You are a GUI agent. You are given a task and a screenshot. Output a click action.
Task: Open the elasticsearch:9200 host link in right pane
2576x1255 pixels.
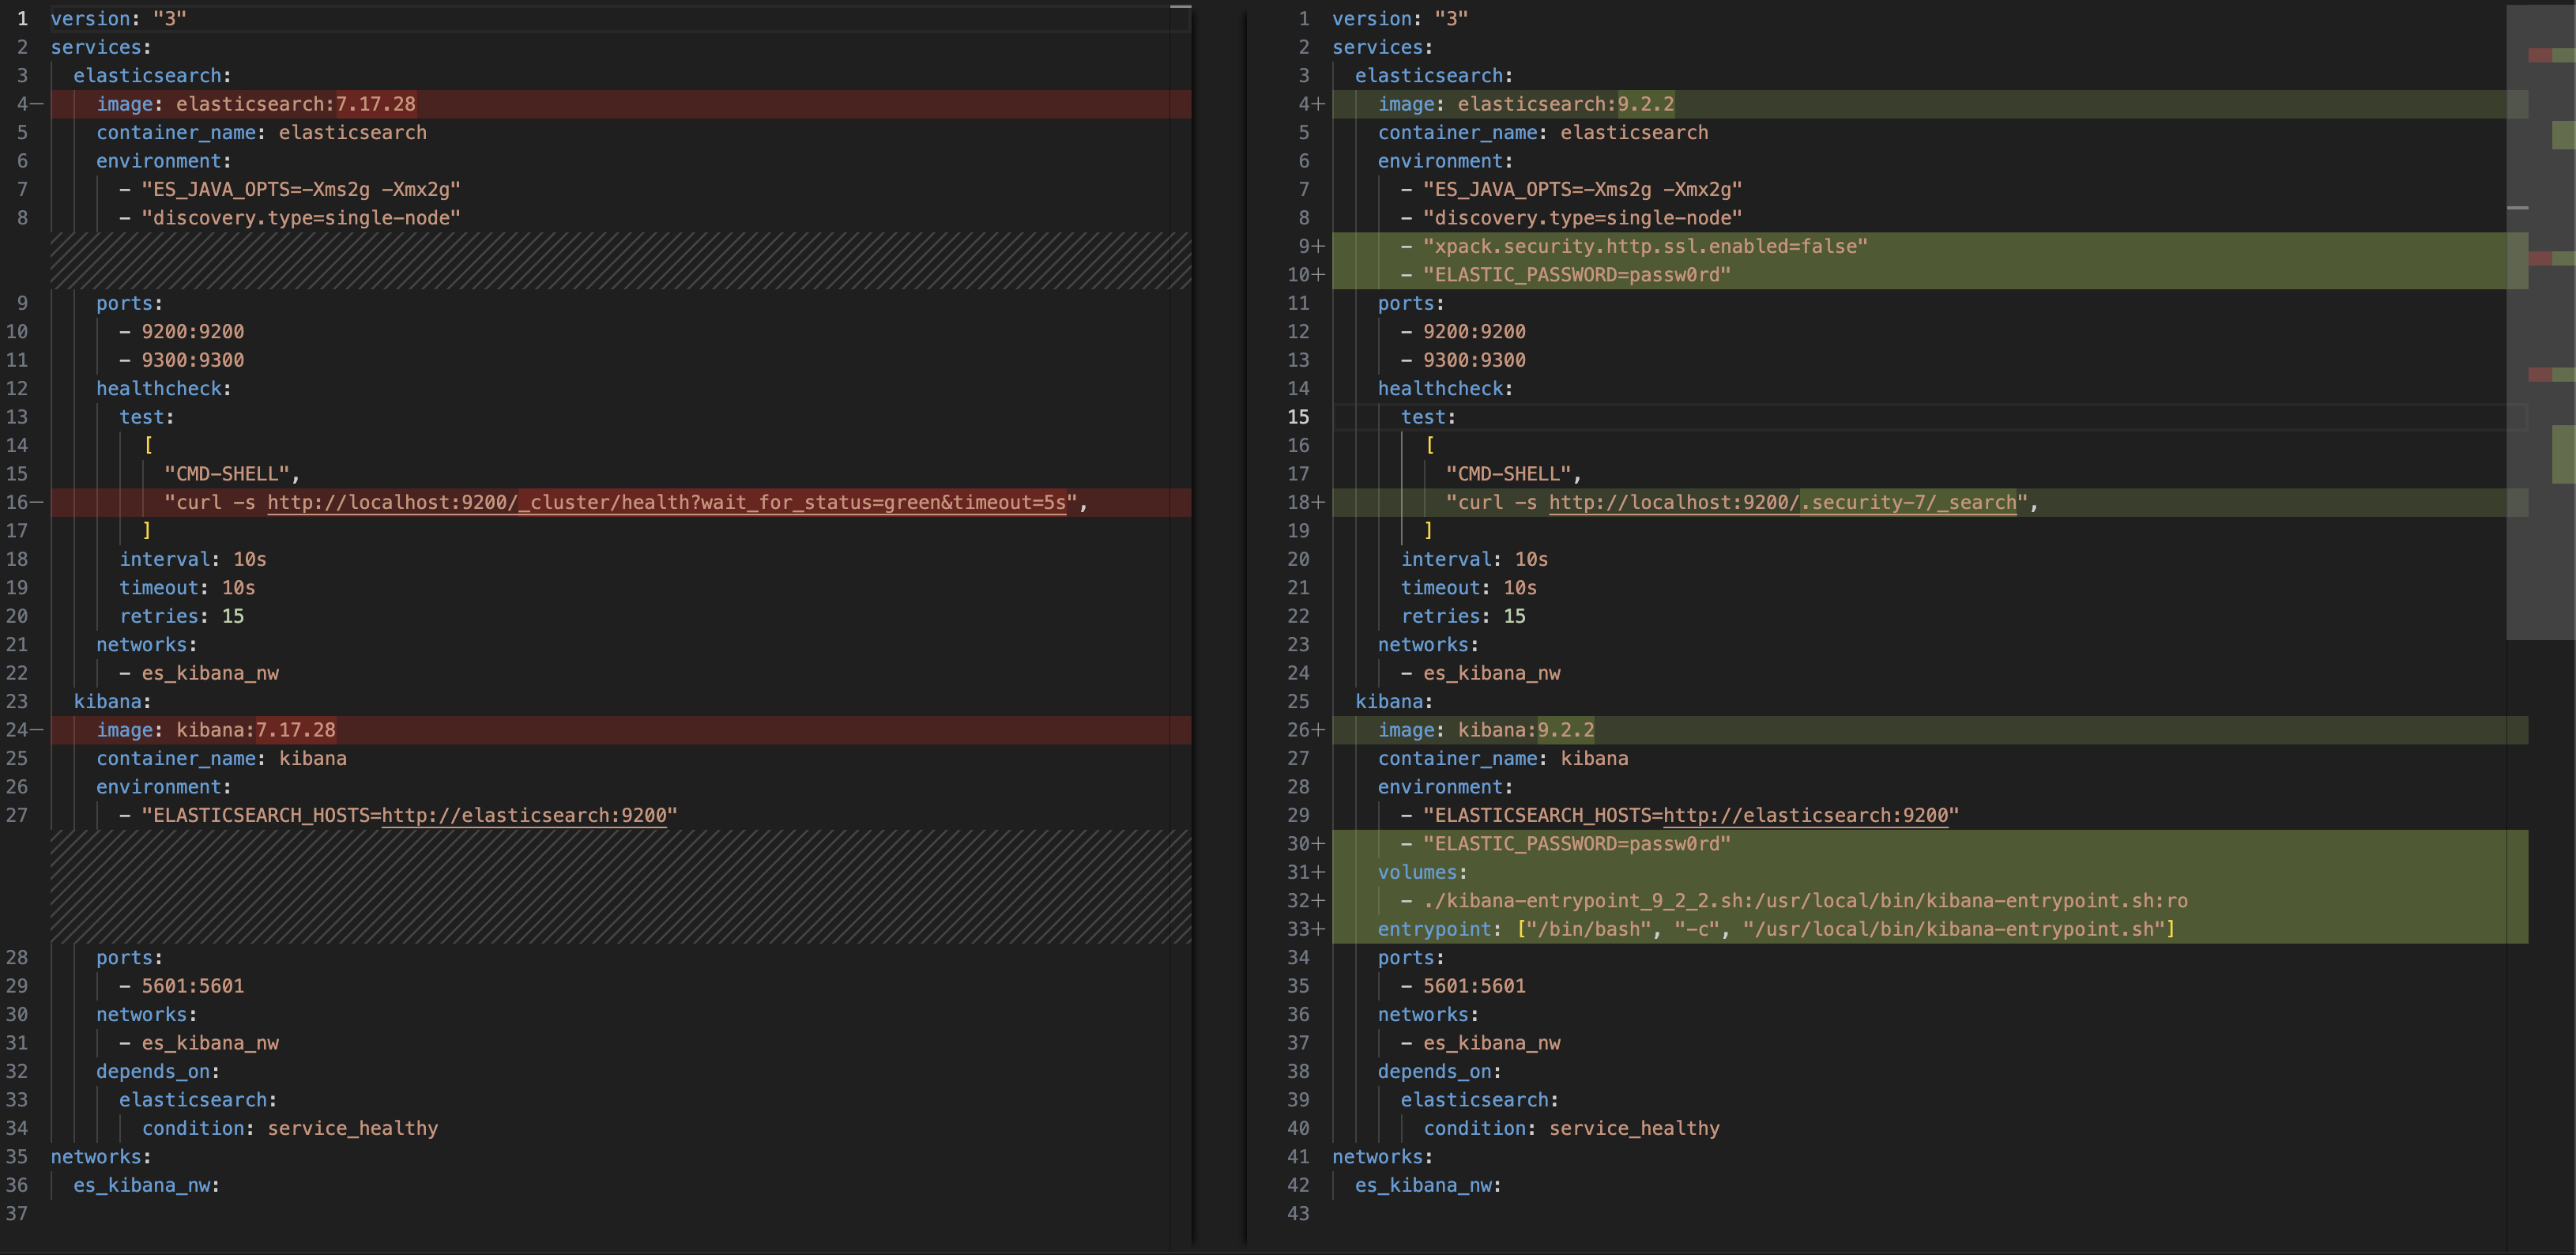(1805, 815)
